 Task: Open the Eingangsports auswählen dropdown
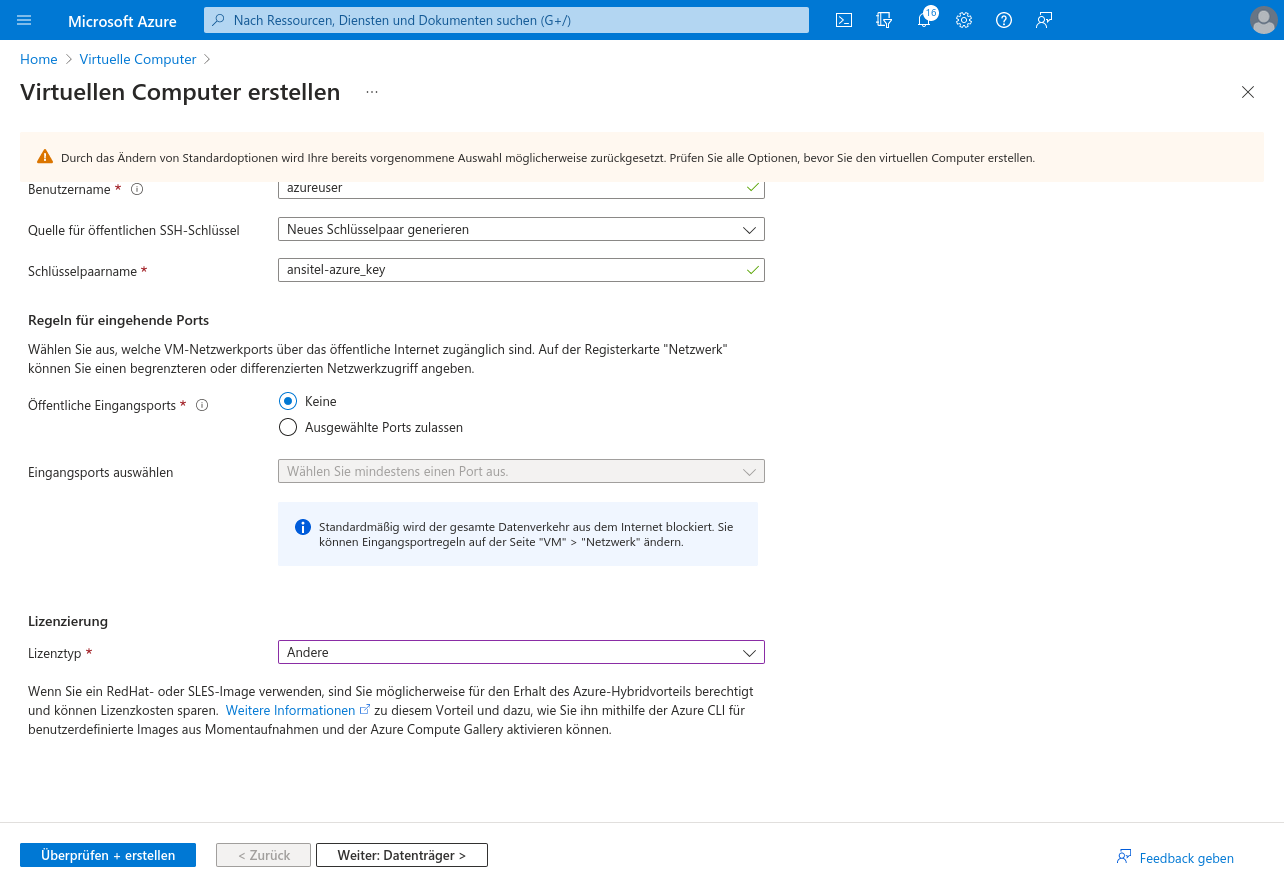point(520,471)
